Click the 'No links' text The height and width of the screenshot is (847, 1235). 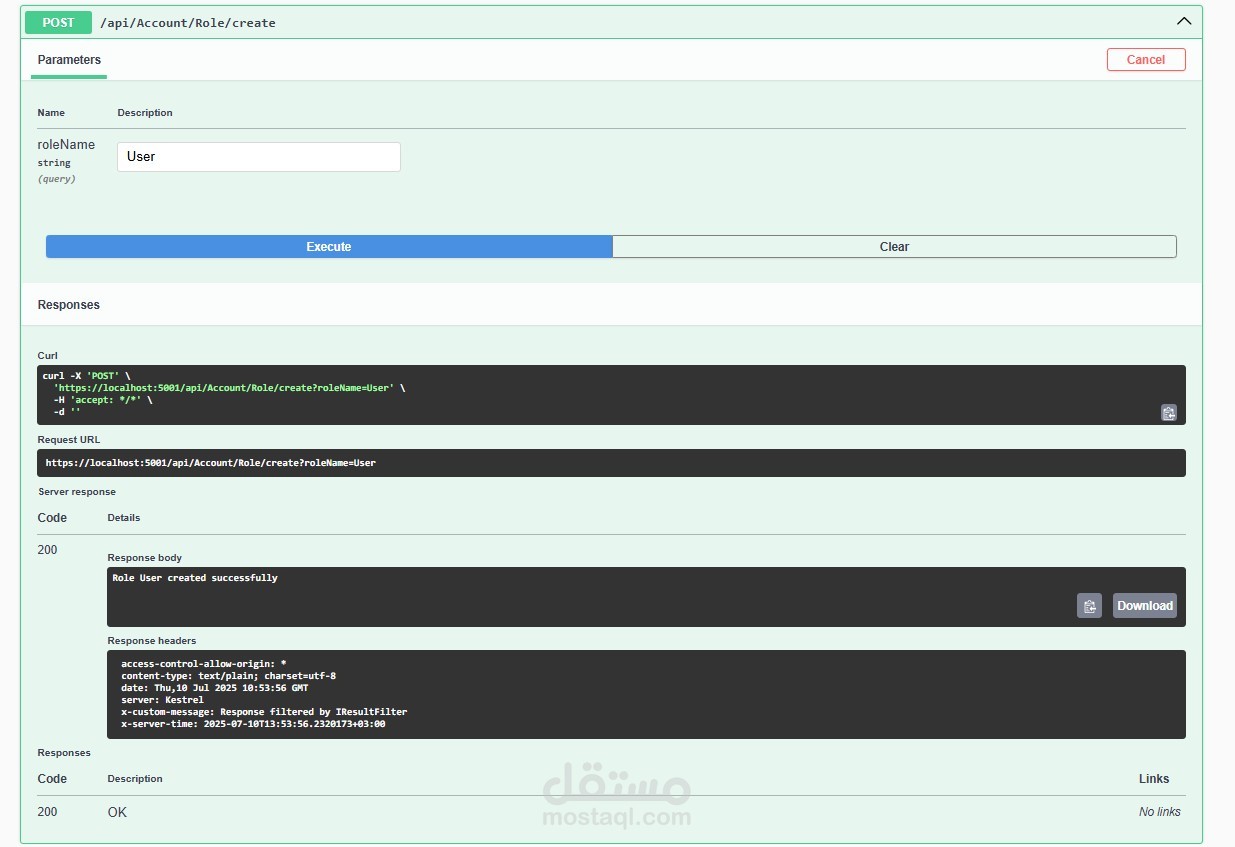tap(1160, 812)
